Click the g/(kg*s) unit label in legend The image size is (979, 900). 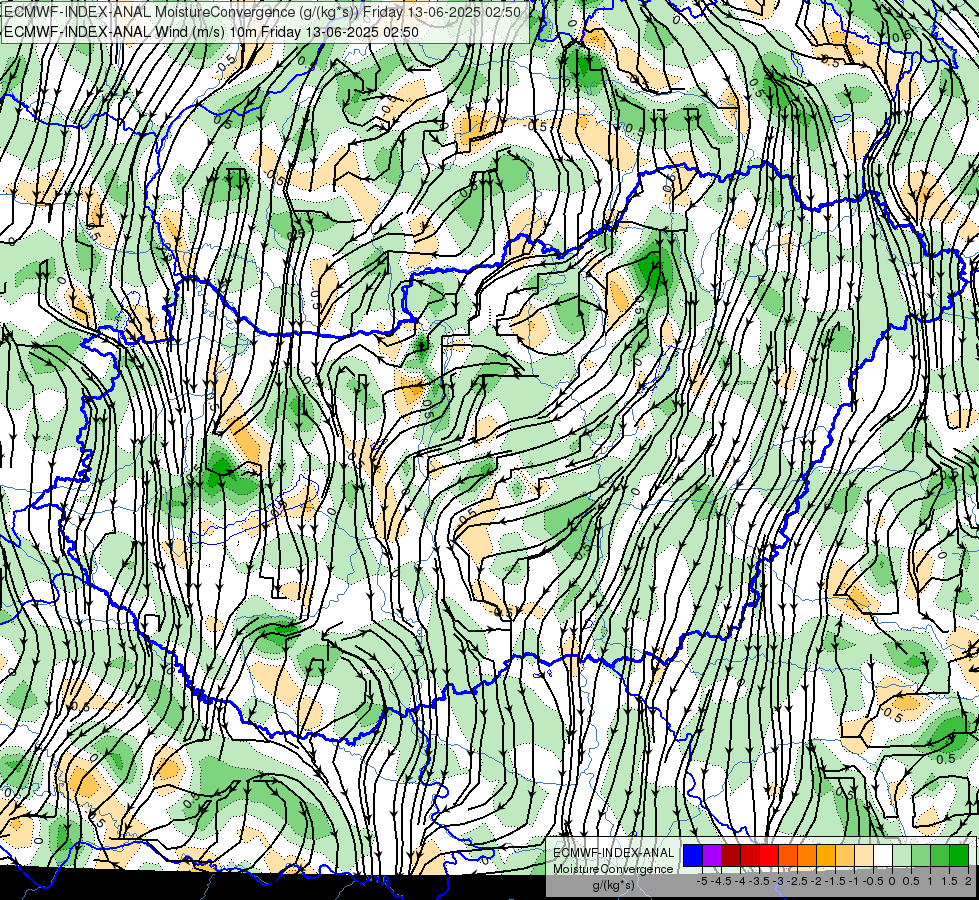(x=613, y=885)
